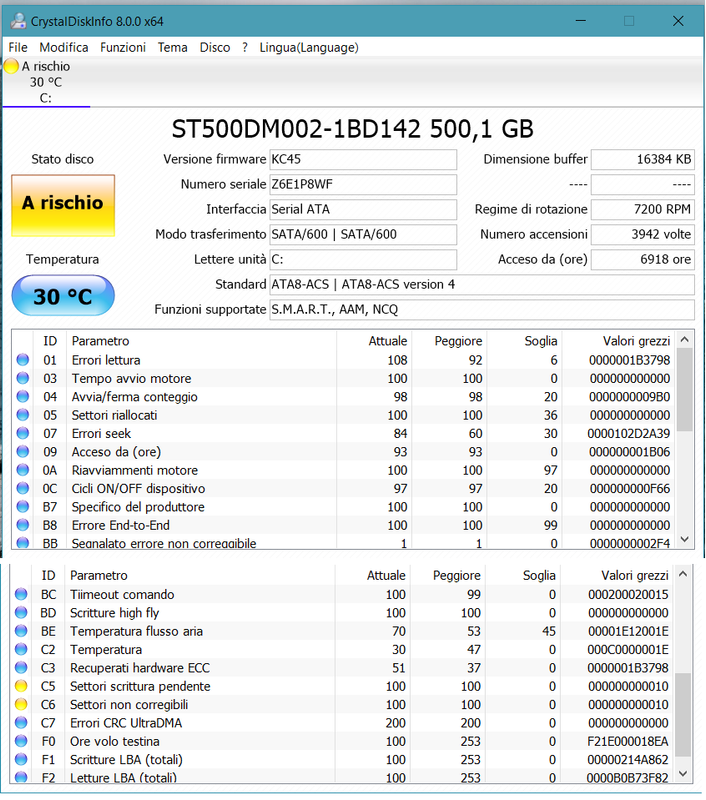Click the blue status dot for Settori riallocati

click(x=22, y=415)
